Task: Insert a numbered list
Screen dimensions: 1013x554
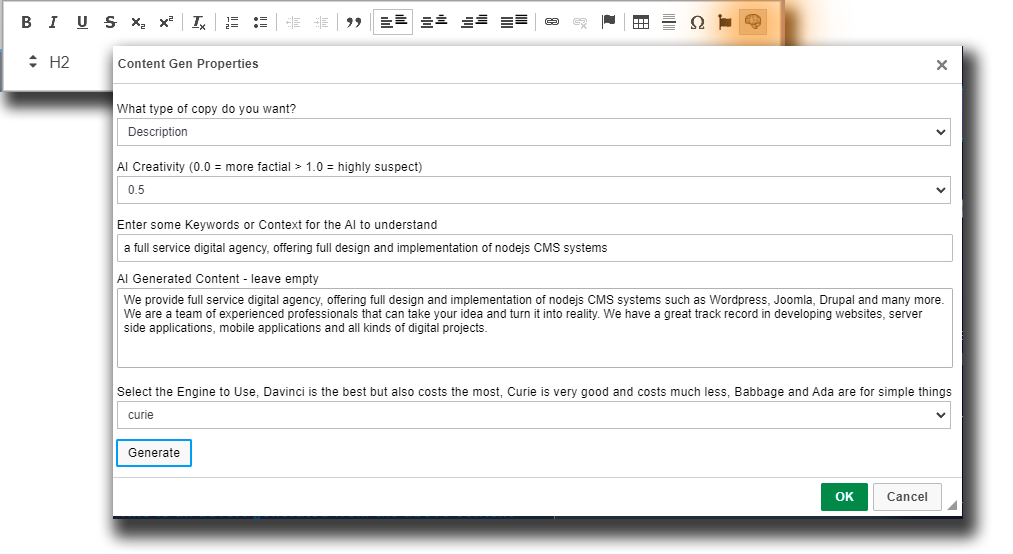Action: point(232,22)
